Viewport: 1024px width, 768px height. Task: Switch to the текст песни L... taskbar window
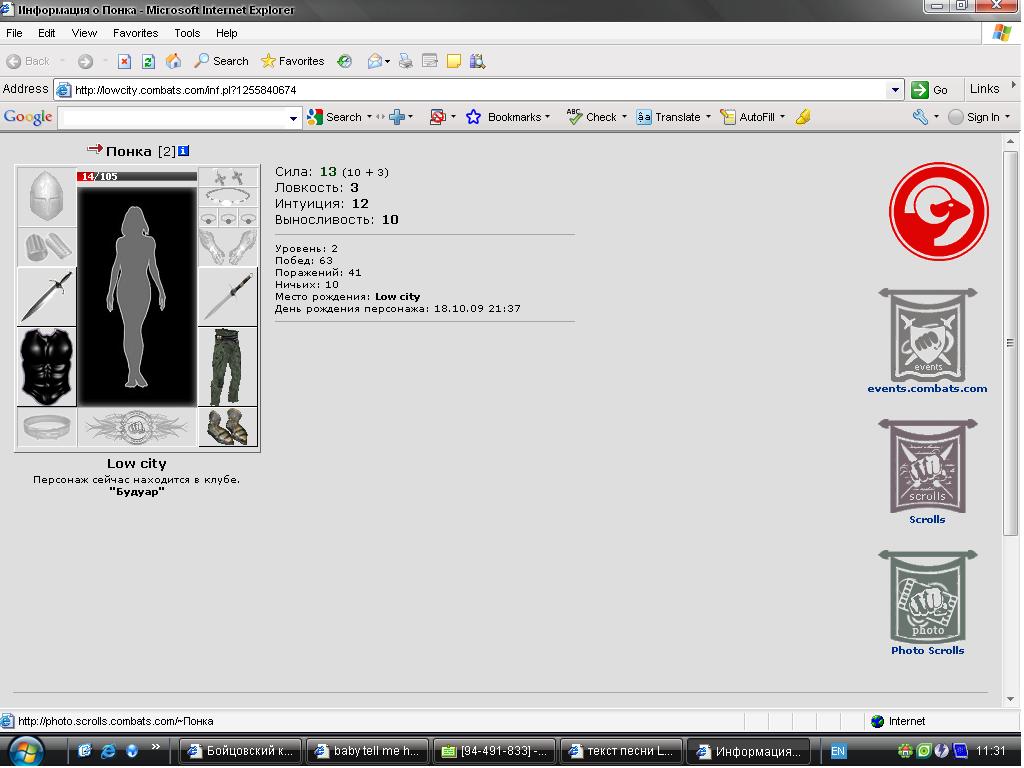tap(620, 751)
